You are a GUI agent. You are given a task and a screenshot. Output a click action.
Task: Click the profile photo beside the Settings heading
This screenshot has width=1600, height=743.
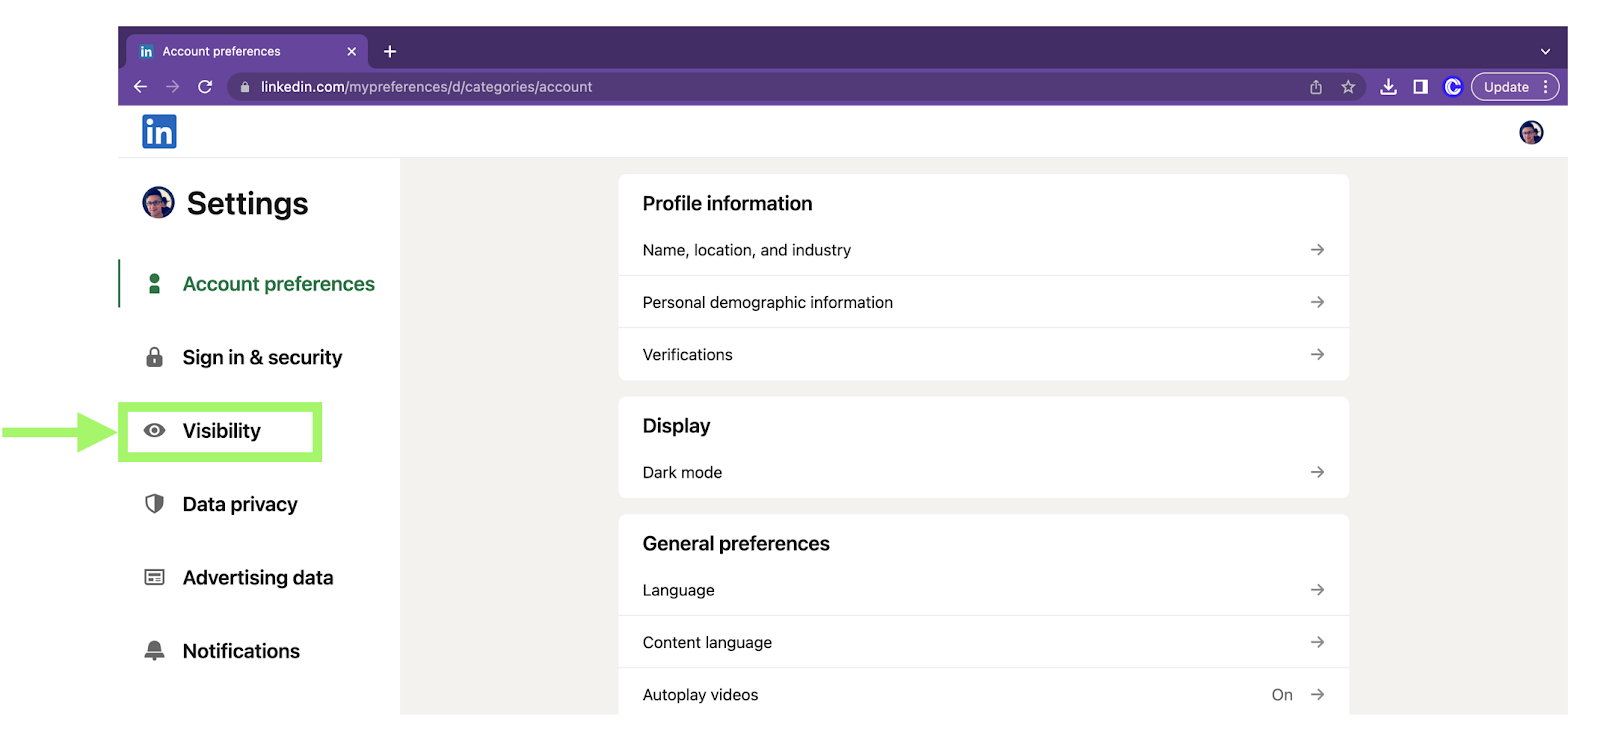(158, 203)
